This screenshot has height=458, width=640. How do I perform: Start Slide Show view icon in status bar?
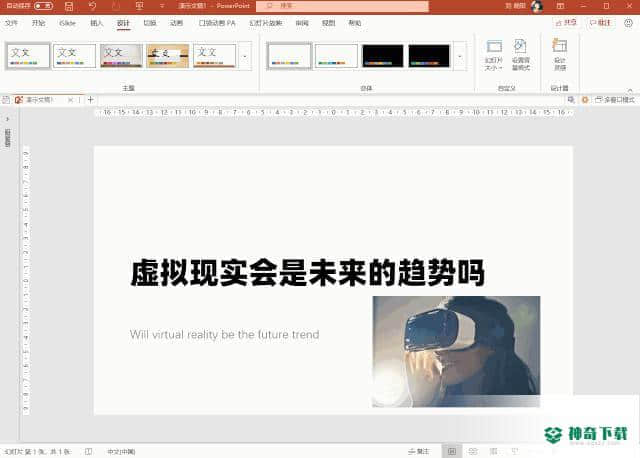point(515,451)
